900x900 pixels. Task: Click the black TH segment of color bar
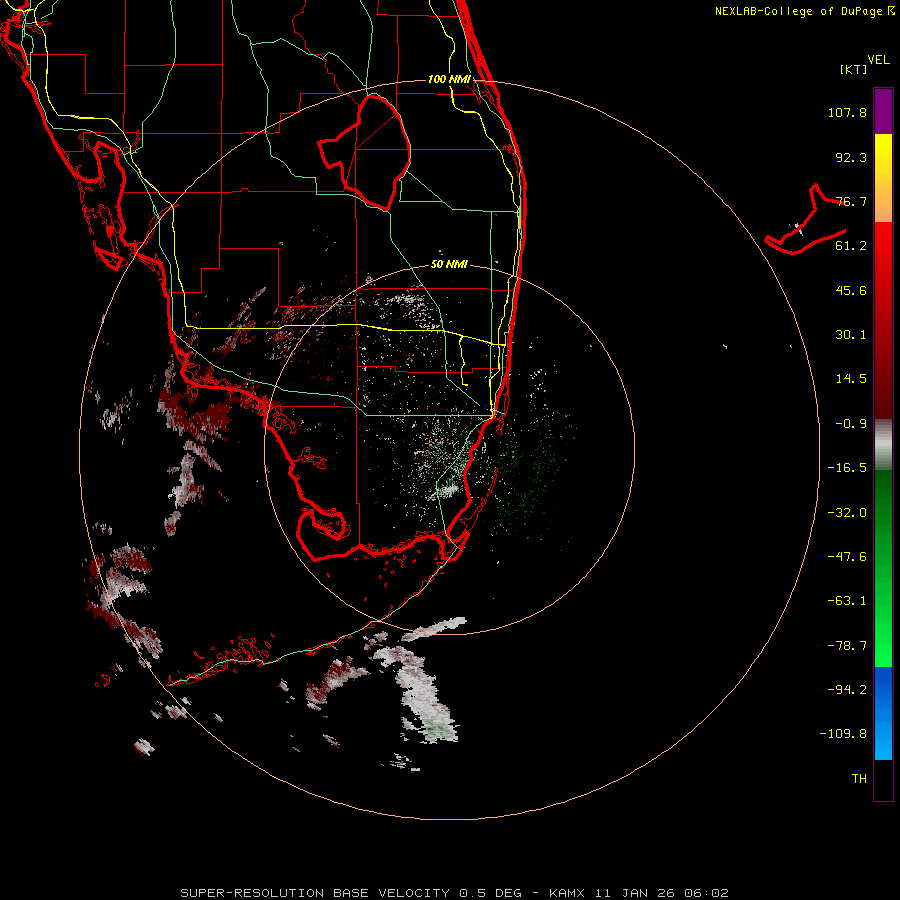(x=883, y=780)
